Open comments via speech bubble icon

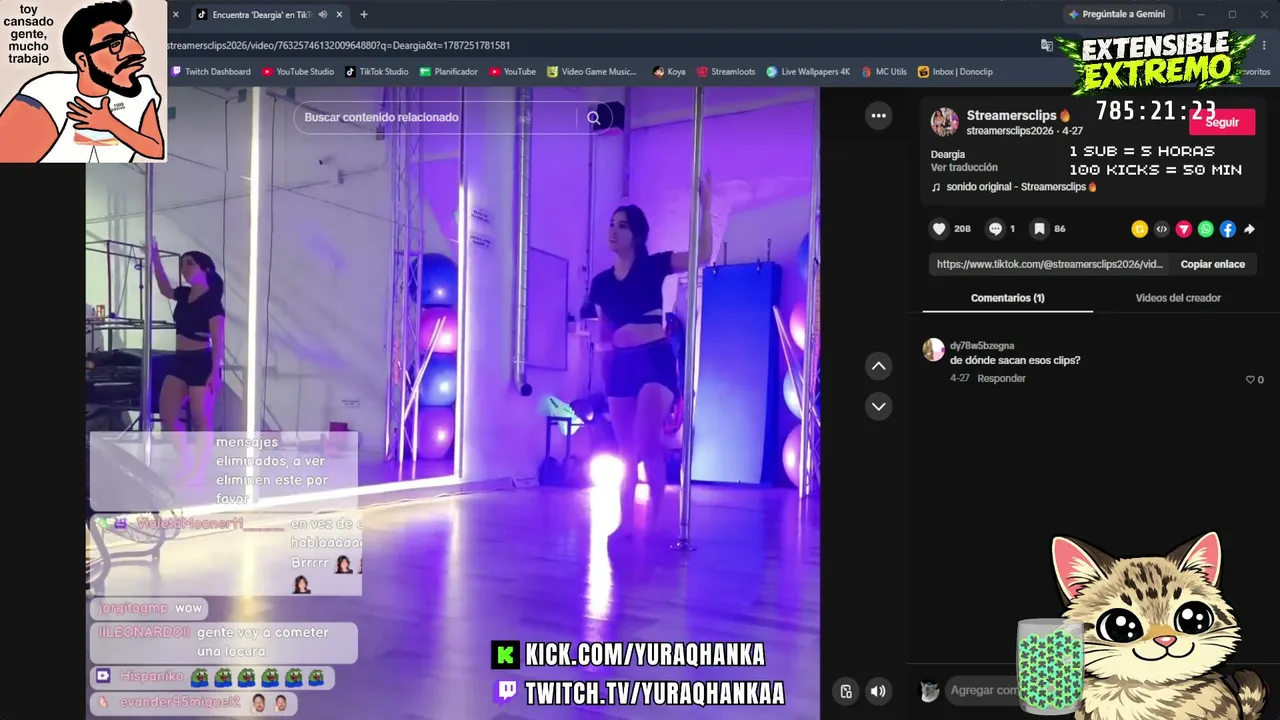coord(995,229)
